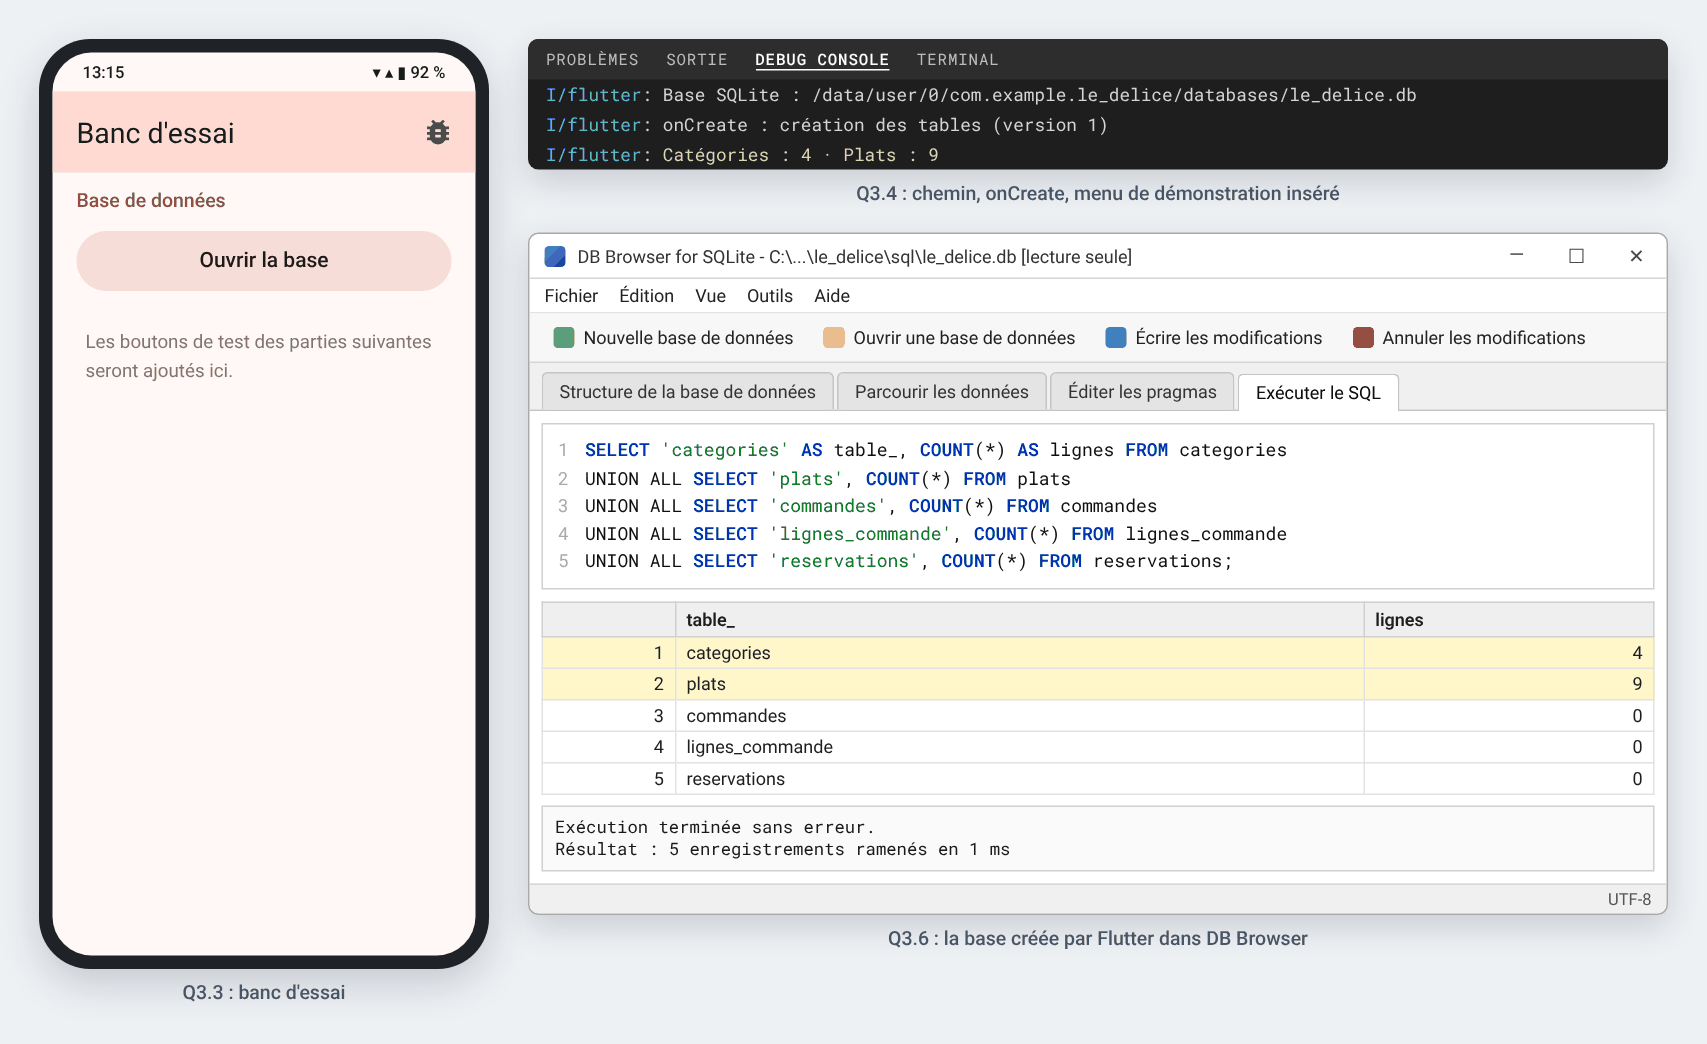The width and height of the screenshot is (1707, 1044).
Task: Click the green Nouvelle base de données icon
Action: [564, 338]
